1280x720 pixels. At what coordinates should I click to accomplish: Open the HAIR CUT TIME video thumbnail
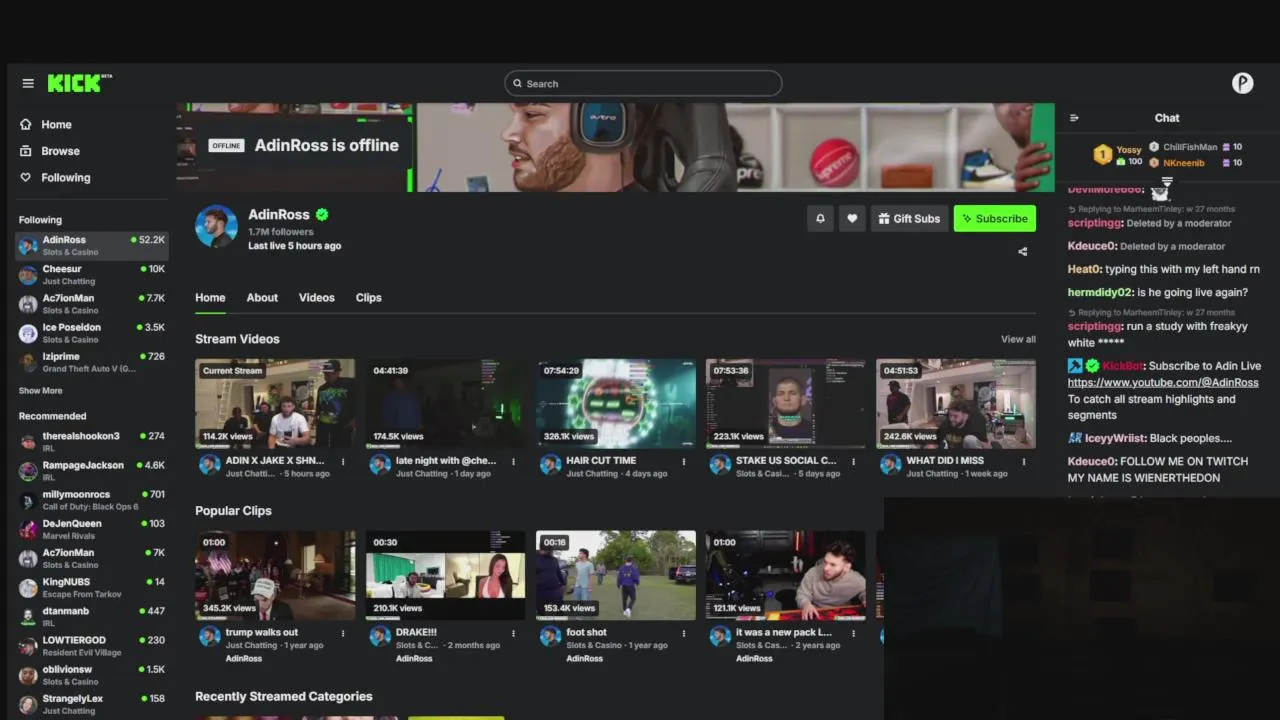pyautogui.click(x=616, y=404)
